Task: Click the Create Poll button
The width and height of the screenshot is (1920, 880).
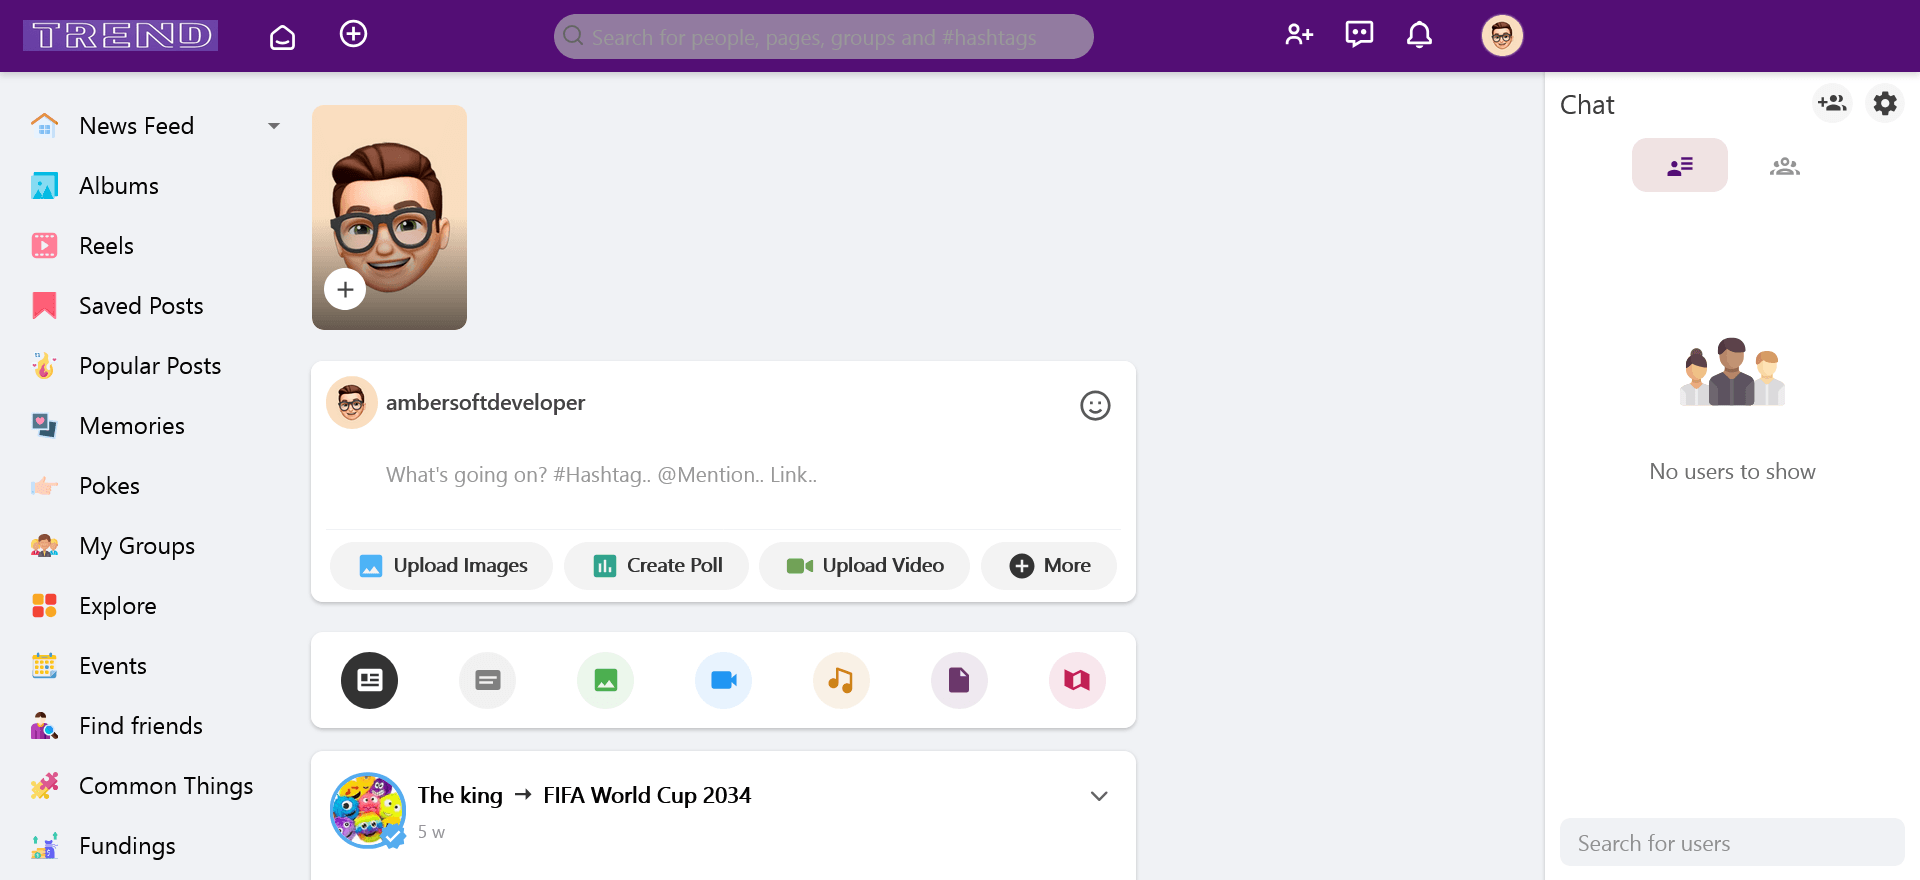Action: (x=657, y=566)
